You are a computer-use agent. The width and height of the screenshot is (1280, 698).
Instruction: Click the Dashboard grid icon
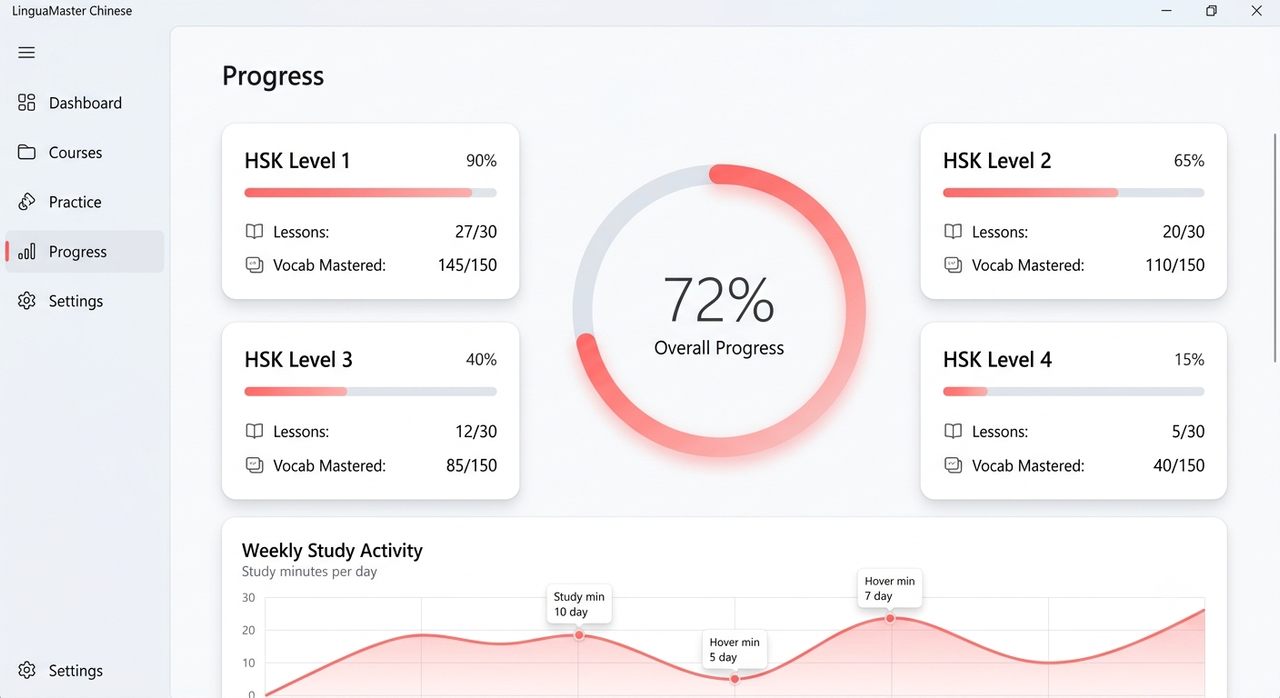pyautogui.click(x=27, y=102)
